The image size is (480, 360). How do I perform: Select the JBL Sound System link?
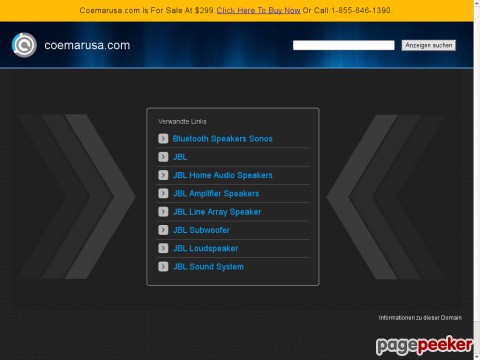[208, 267]
